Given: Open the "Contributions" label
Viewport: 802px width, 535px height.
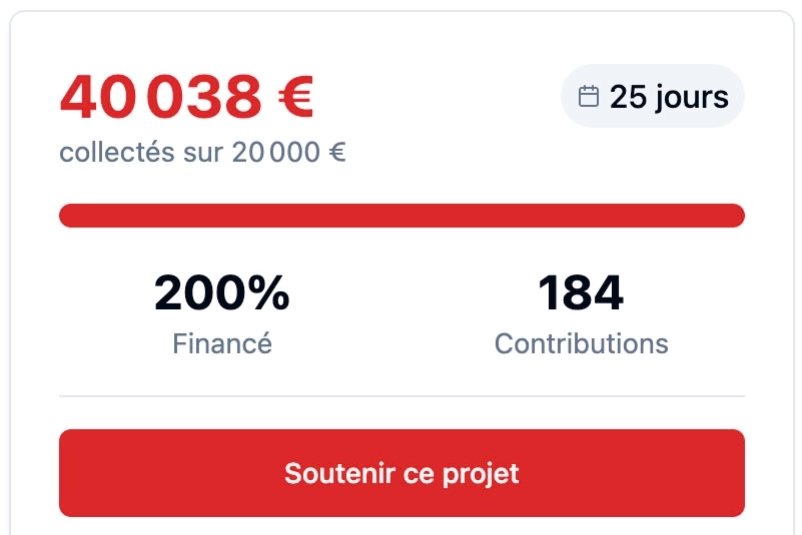Looking at the screenshot, I should click(x=581, y=344).
